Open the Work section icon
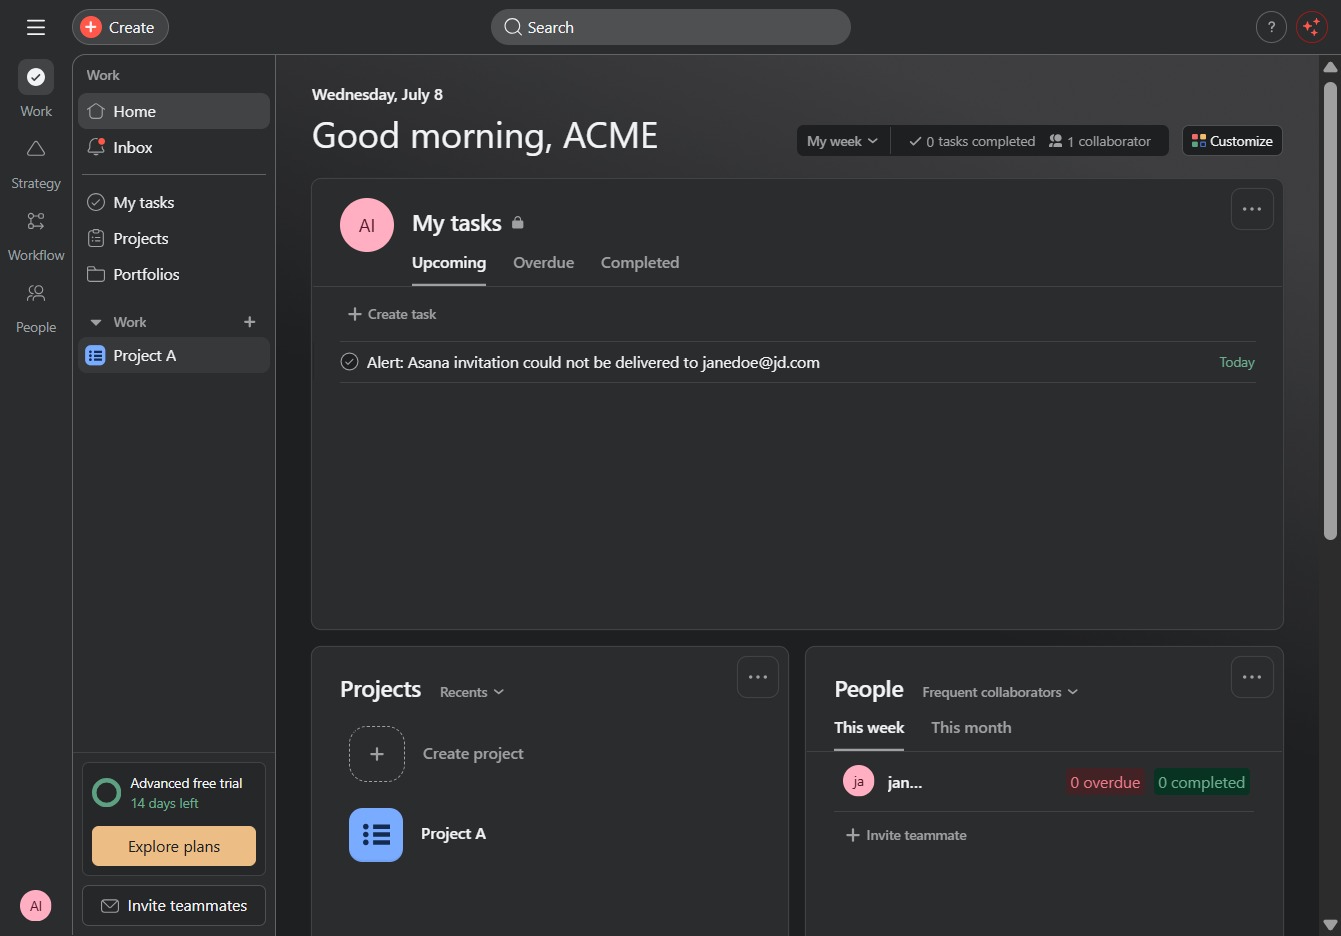 click(36, 77)
